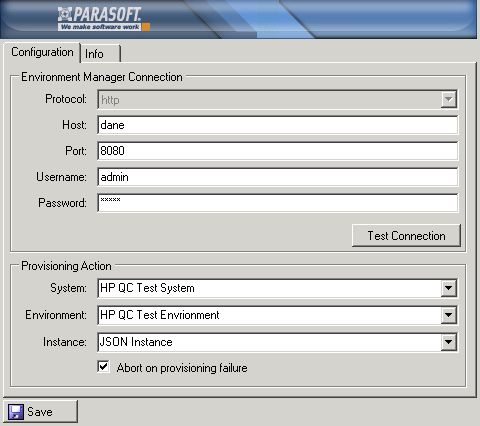The height and width of the screenshot is (426, 480).
Task: Click the Username field with admin
Action: click(278, 177)
